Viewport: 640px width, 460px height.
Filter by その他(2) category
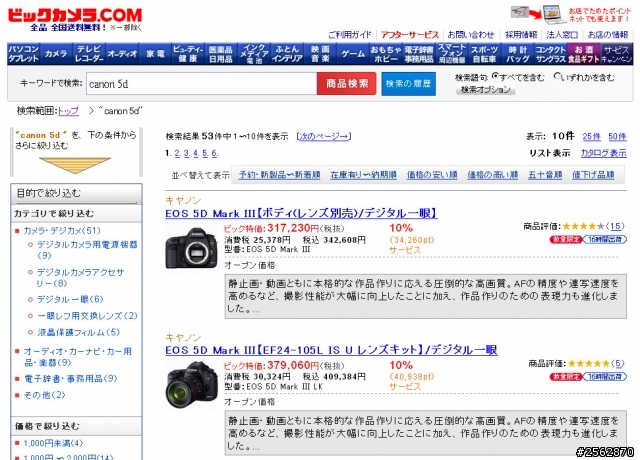pyautogui.click(x=44, y=395)
